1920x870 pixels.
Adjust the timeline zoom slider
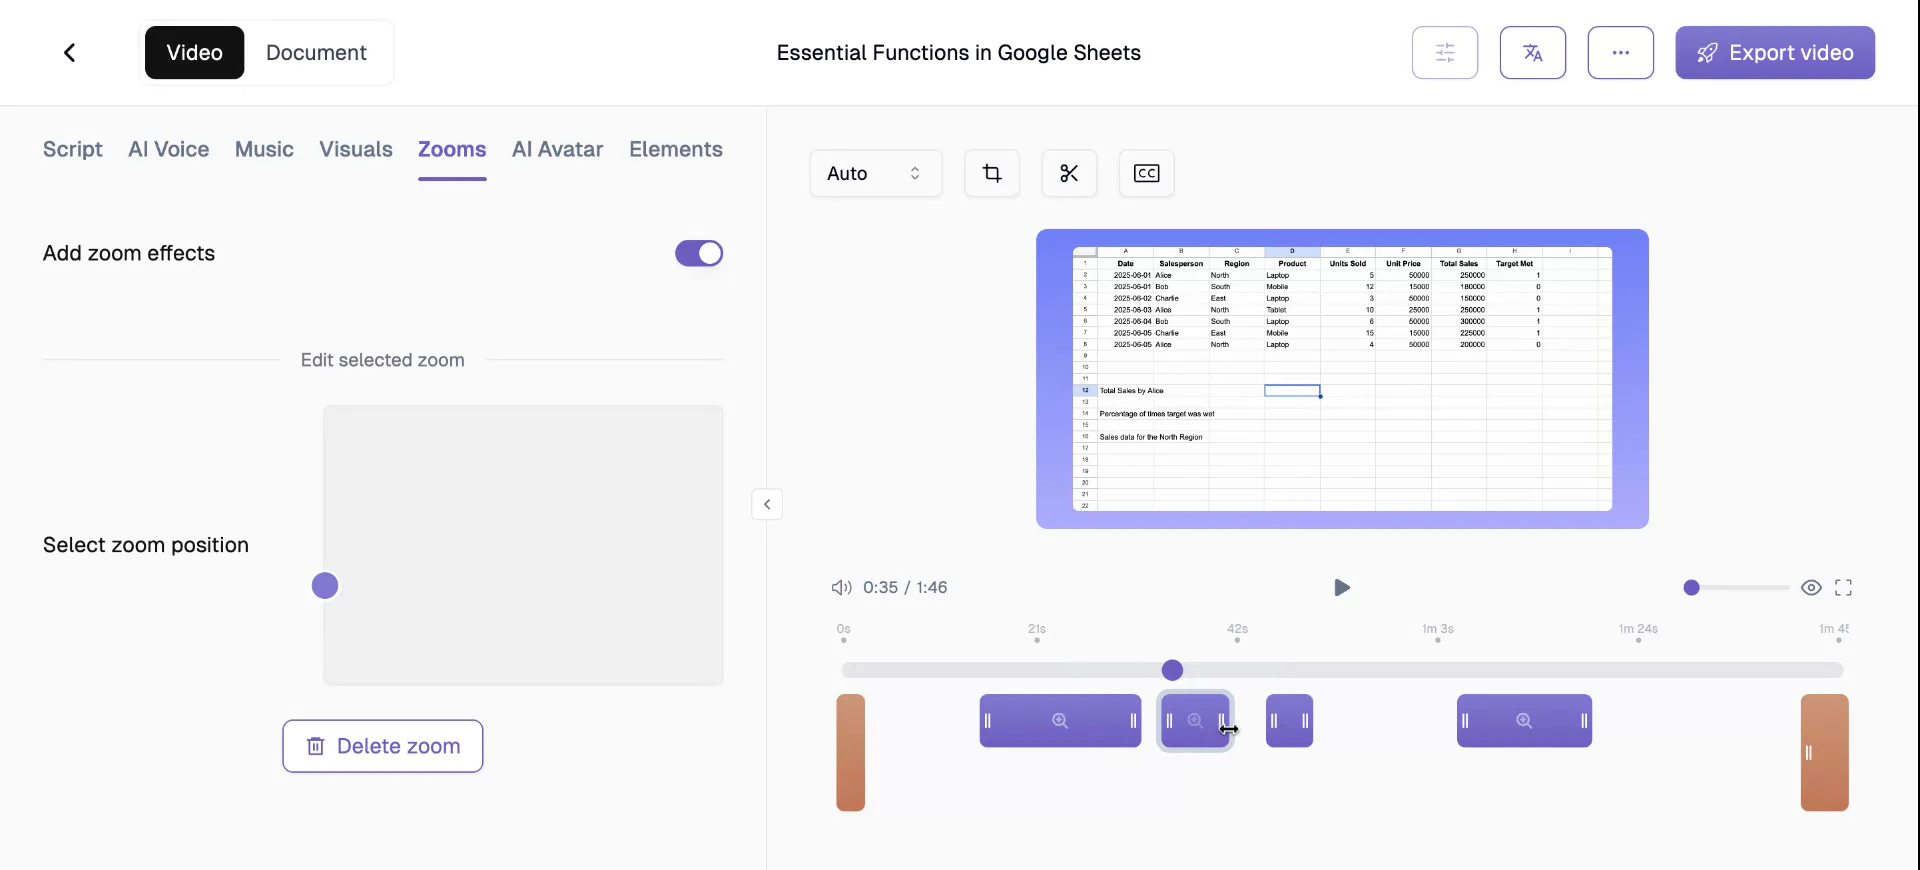click(x=1739, y=587)
